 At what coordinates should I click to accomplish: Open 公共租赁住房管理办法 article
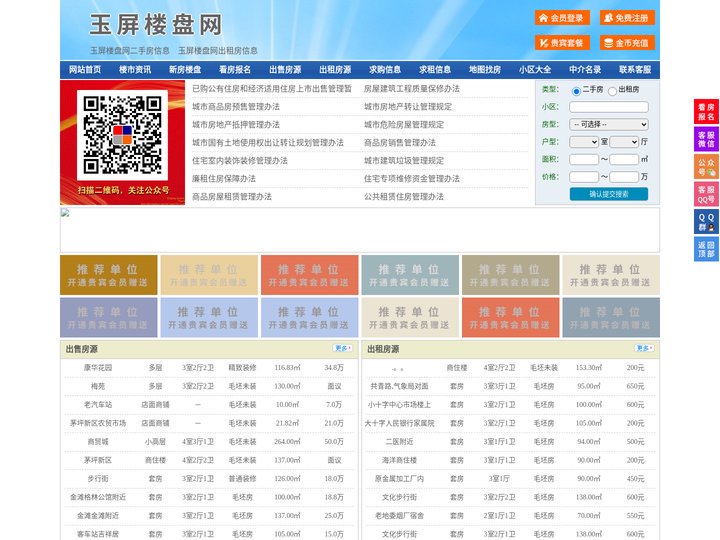point(404,197)
